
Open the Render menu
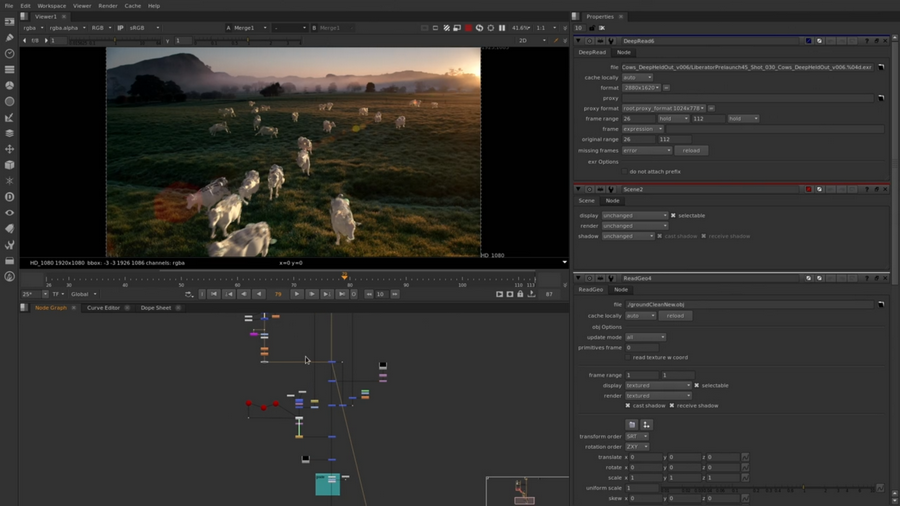pos(107,6)
